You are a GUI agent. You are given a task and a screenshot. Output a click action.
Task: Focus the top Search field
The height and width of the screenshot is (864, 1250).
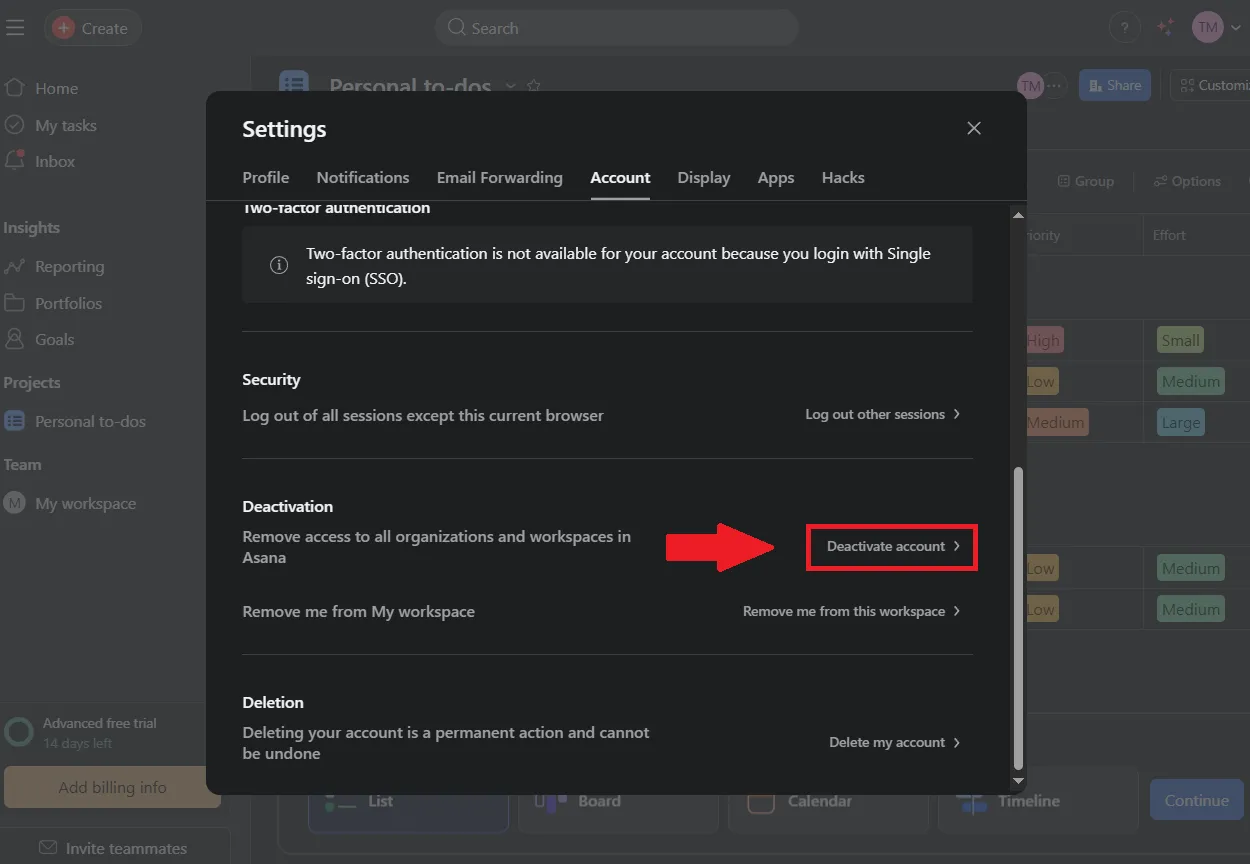click(616, 28)
